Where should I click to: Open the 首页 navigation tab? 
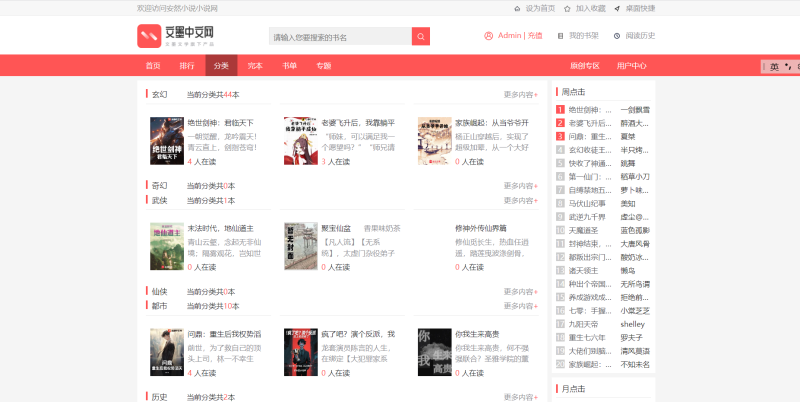[x=153, y=66]
